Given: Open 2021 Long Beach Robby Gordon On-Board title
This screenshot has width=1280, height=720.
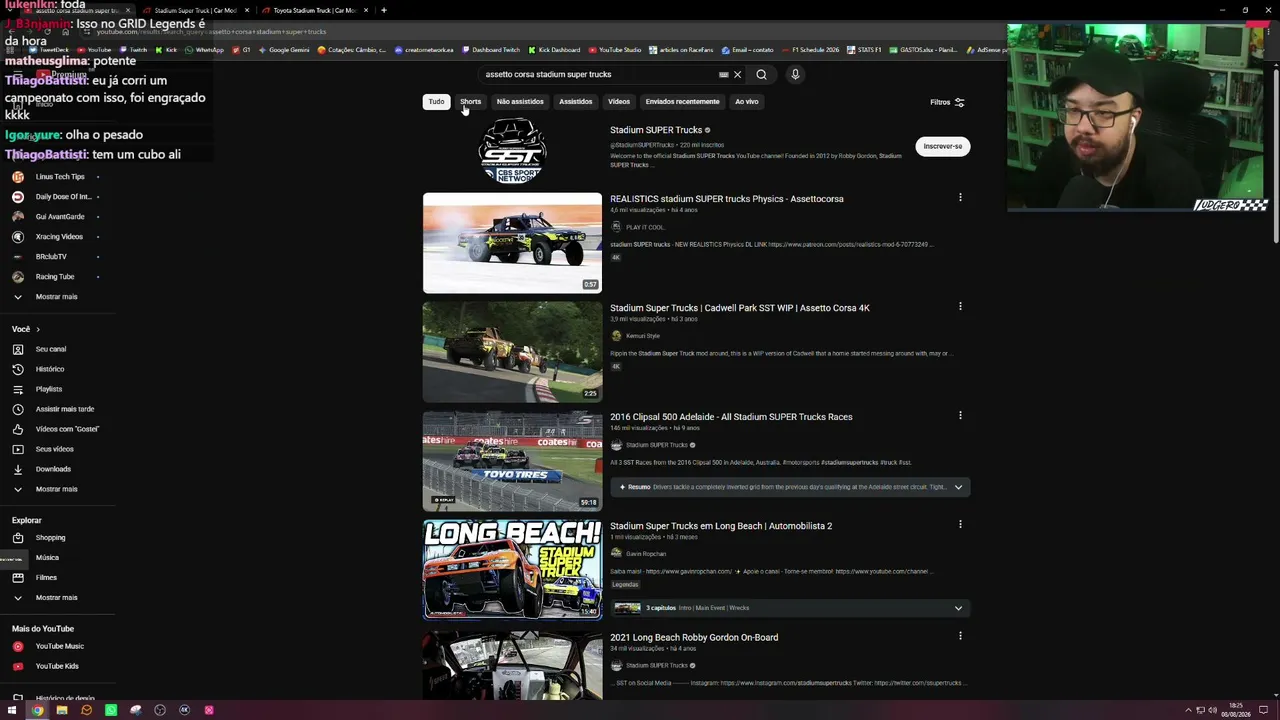Looking at the screenshot, I should pos(694,637).
